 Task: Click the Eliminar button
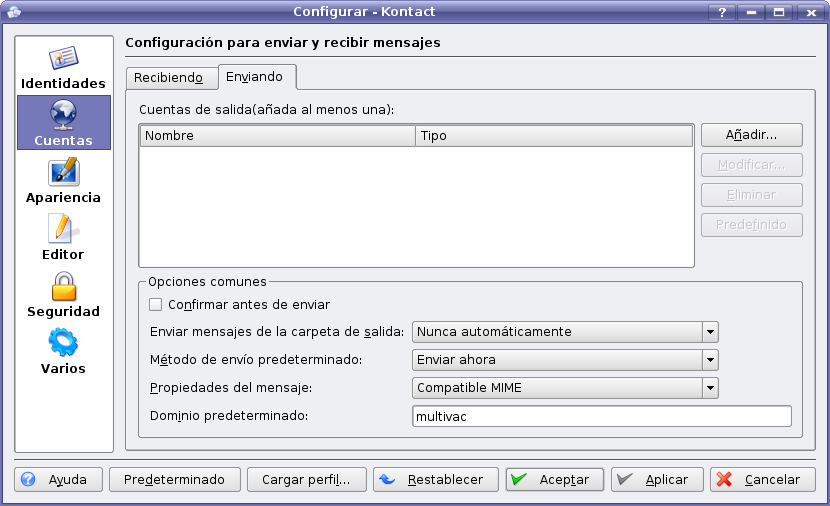coord(752,195)
